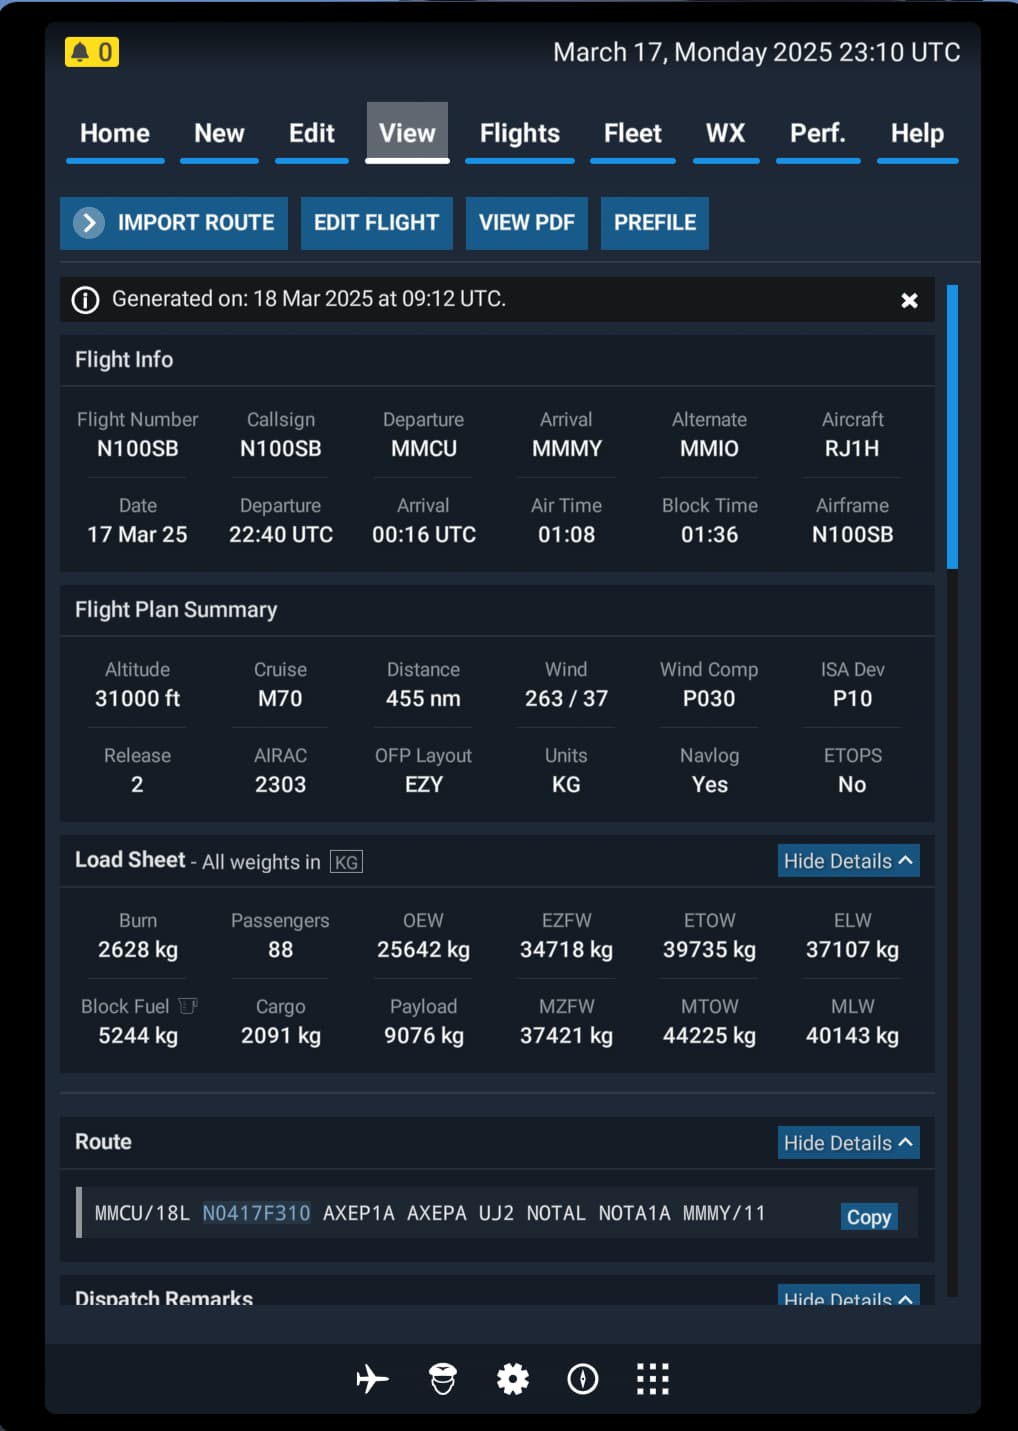Image resolution: width=1018 pixels, height=1431 pixels.
Task: Click the N0417F310 route speed/level link
Action: 256,1213
